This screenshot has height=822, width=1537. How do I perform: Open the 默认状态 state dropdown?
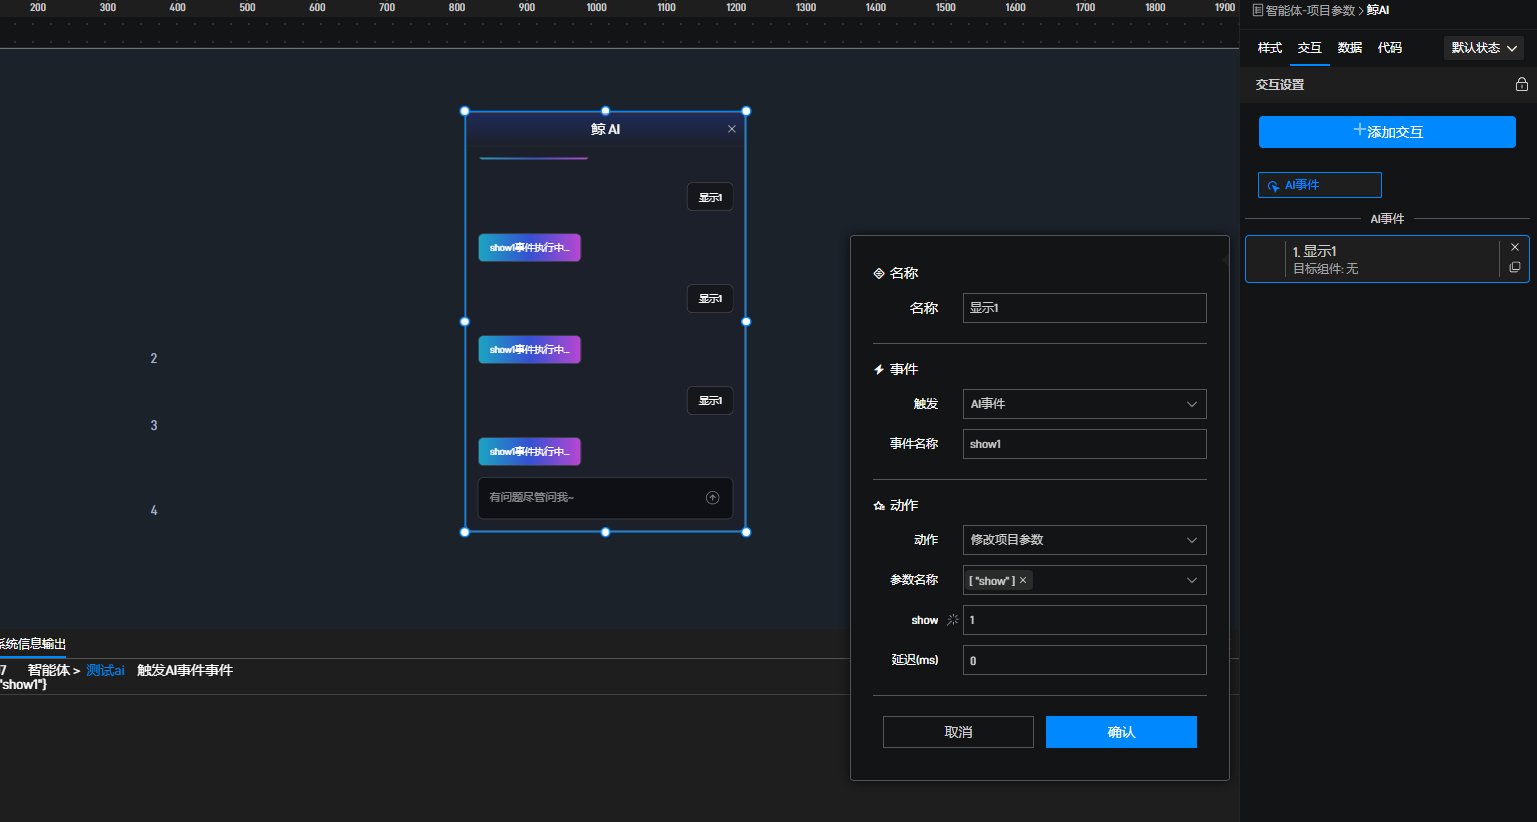(x=1483, y=48)
